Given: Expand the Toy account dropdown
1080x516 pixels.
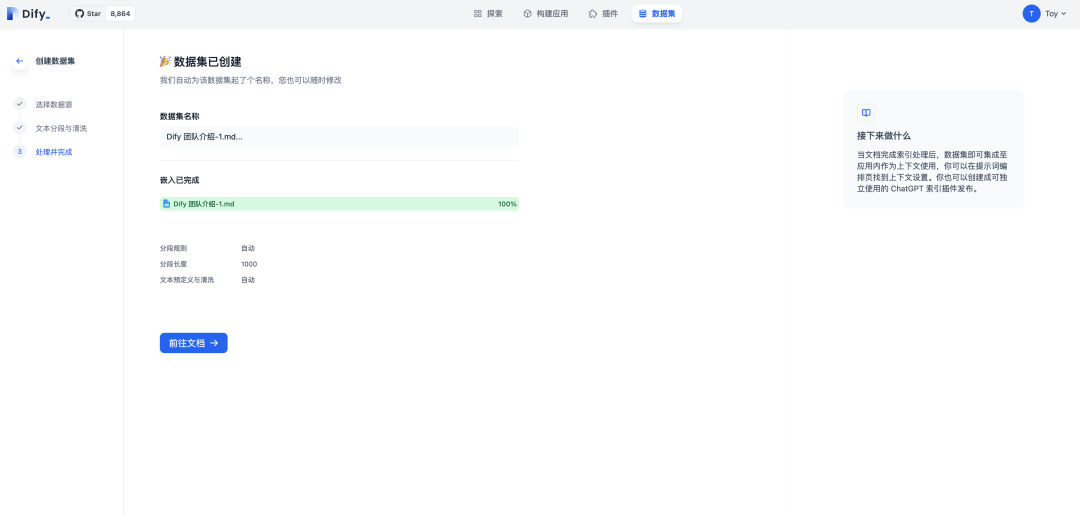Looking at the screenshot, I should pos(1055,14).
